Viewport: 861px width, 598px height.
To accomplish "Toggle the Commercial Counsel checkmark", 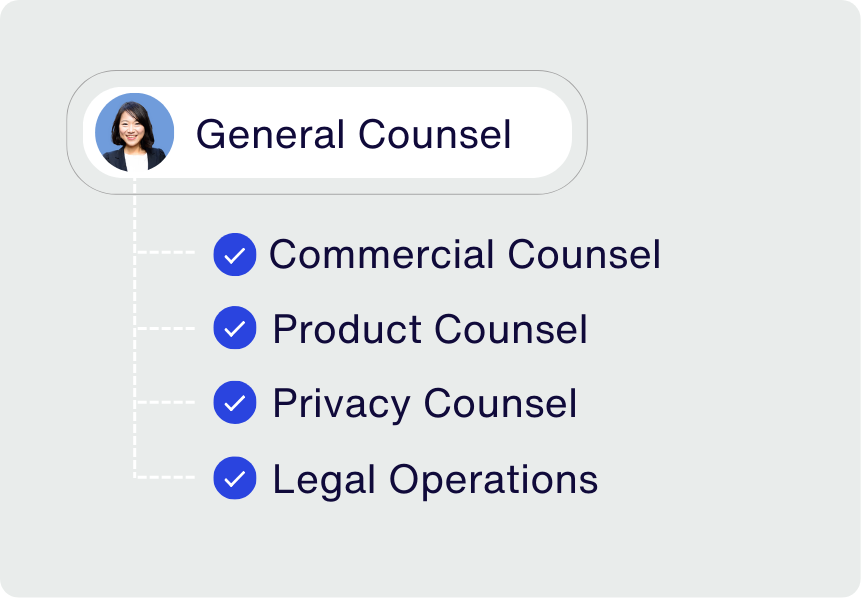I will pyautogui.click(x=234, y=254).
